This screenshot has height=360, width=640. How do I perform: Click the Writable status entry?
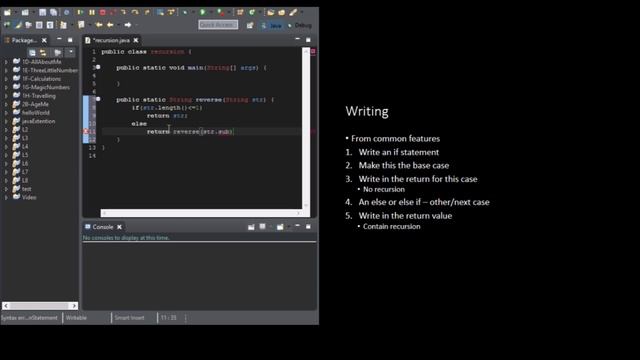pos(76,318)
